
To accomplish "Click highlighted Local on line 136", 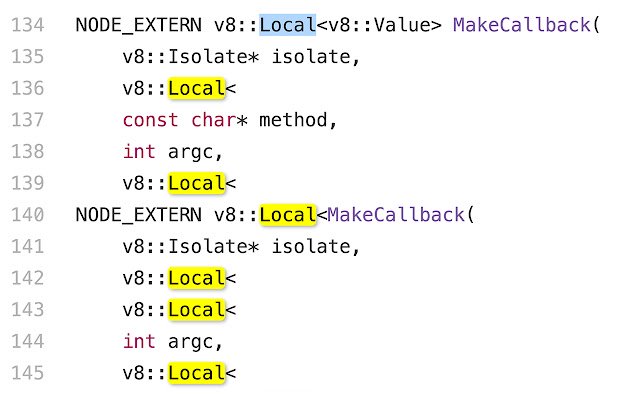I will pyautogui.click(x=197, y=88).
